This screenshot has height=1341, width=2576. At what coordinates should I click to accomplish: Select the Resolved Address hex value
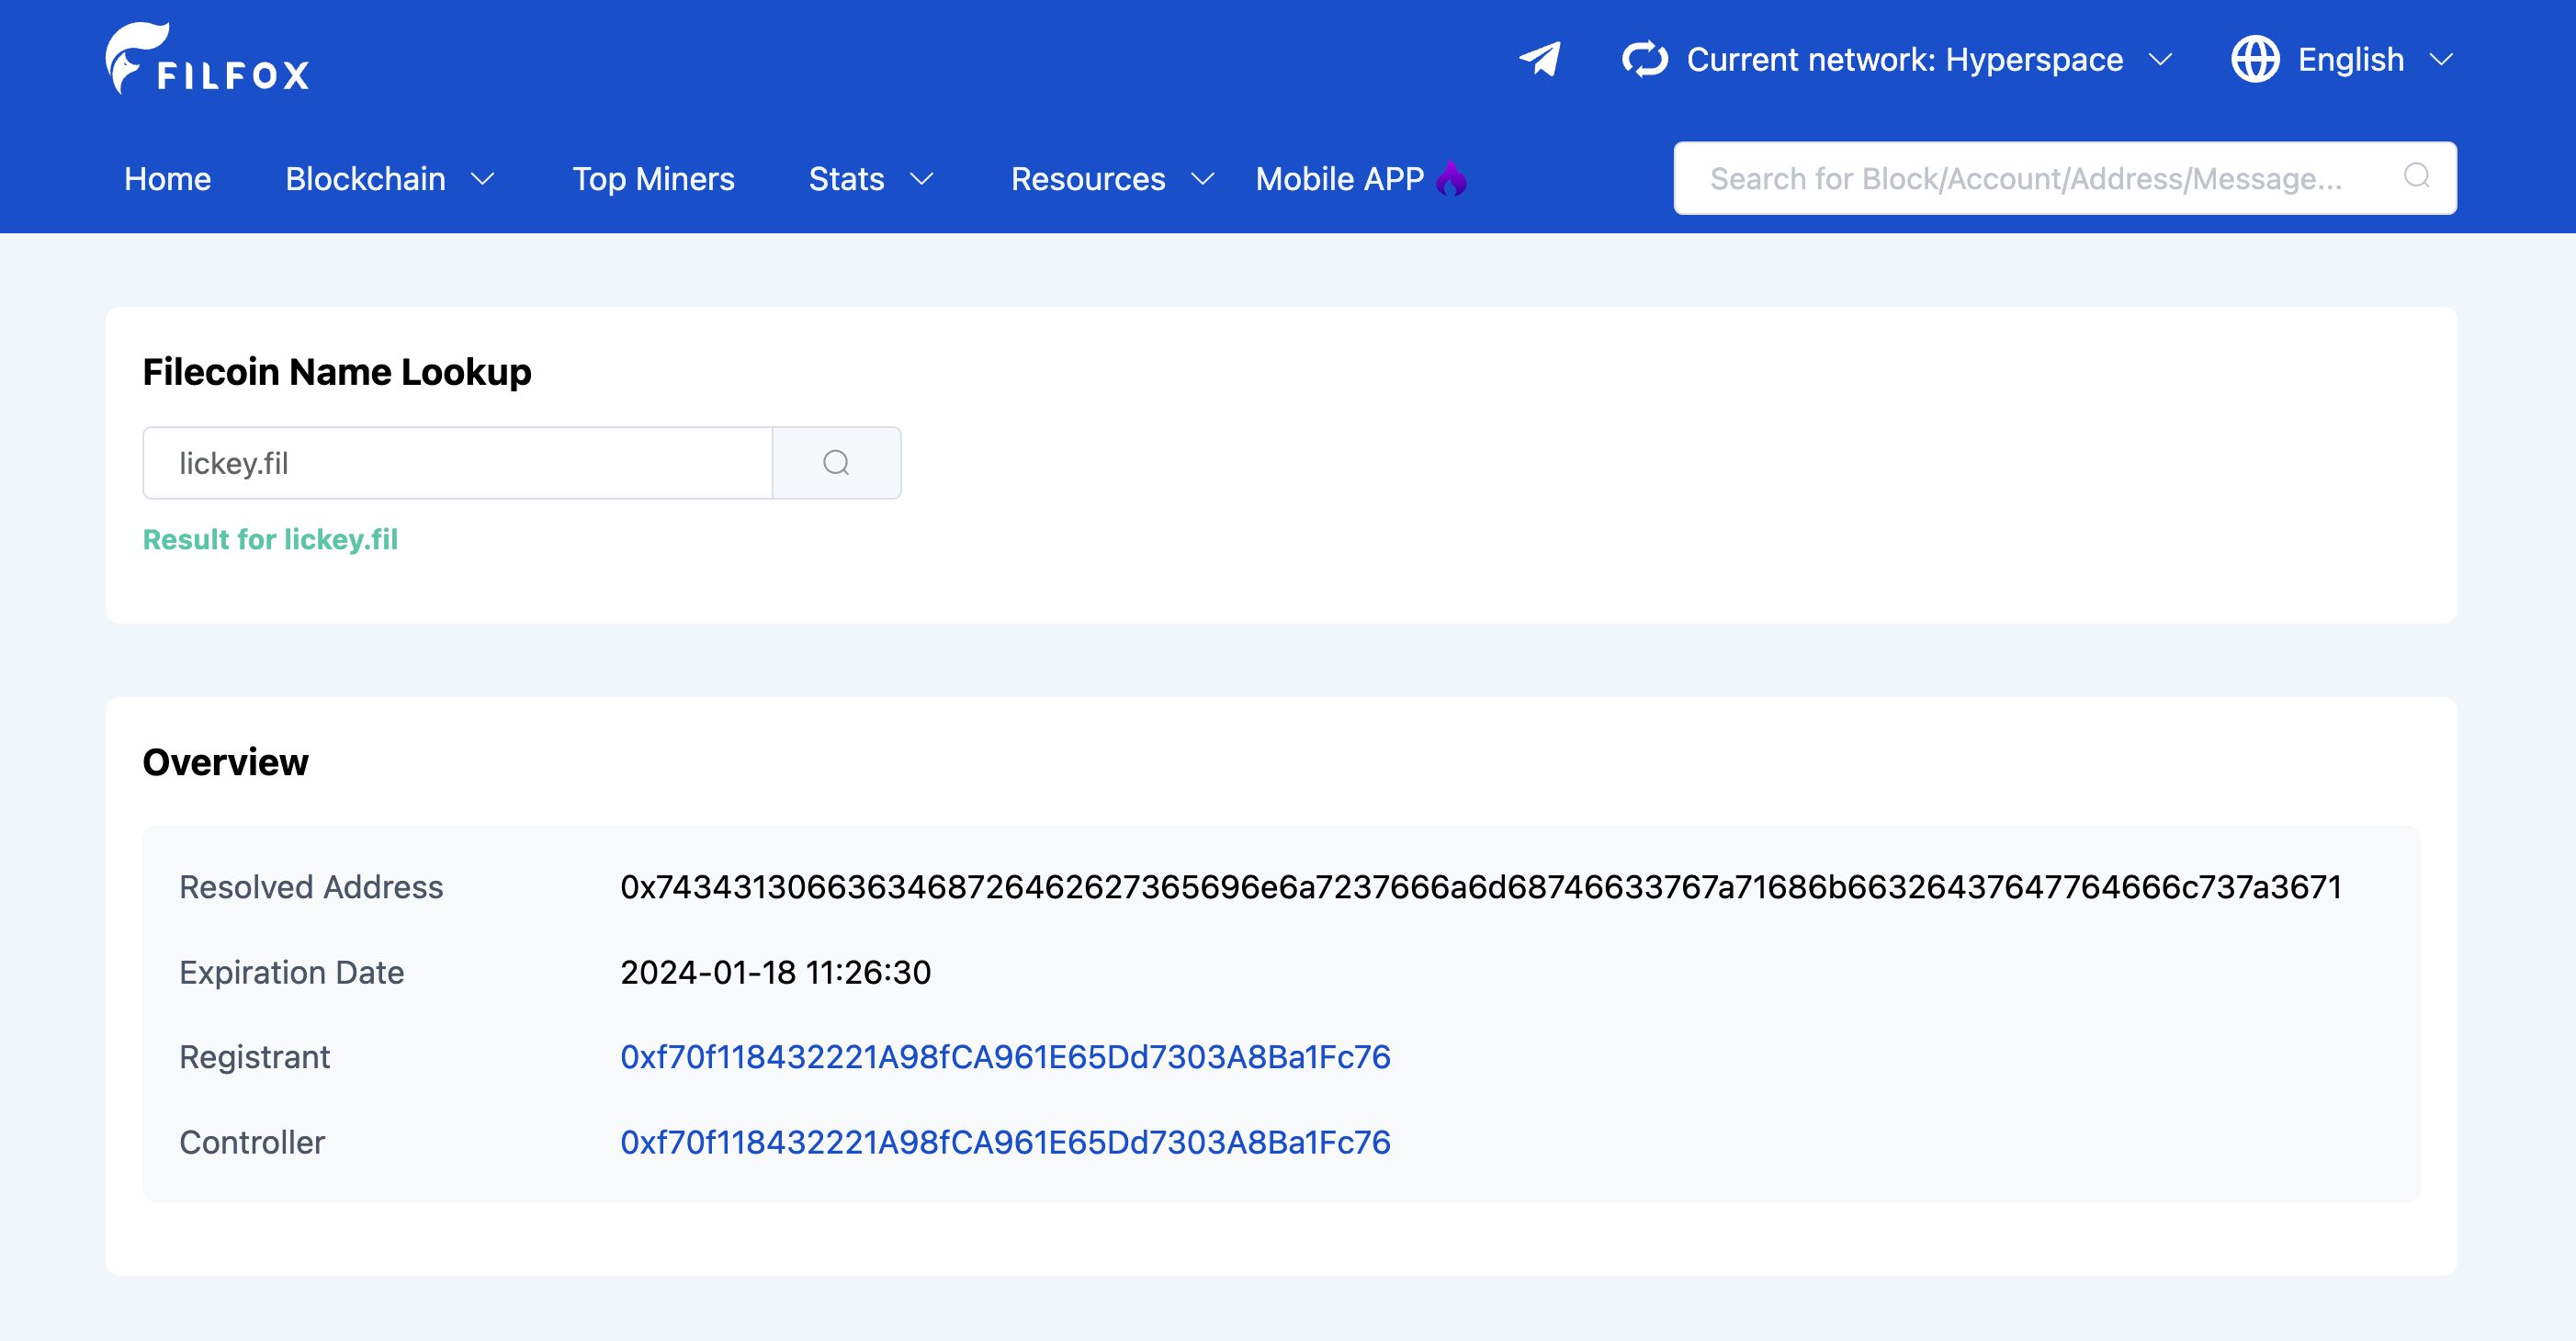(x=1481, y=887)
